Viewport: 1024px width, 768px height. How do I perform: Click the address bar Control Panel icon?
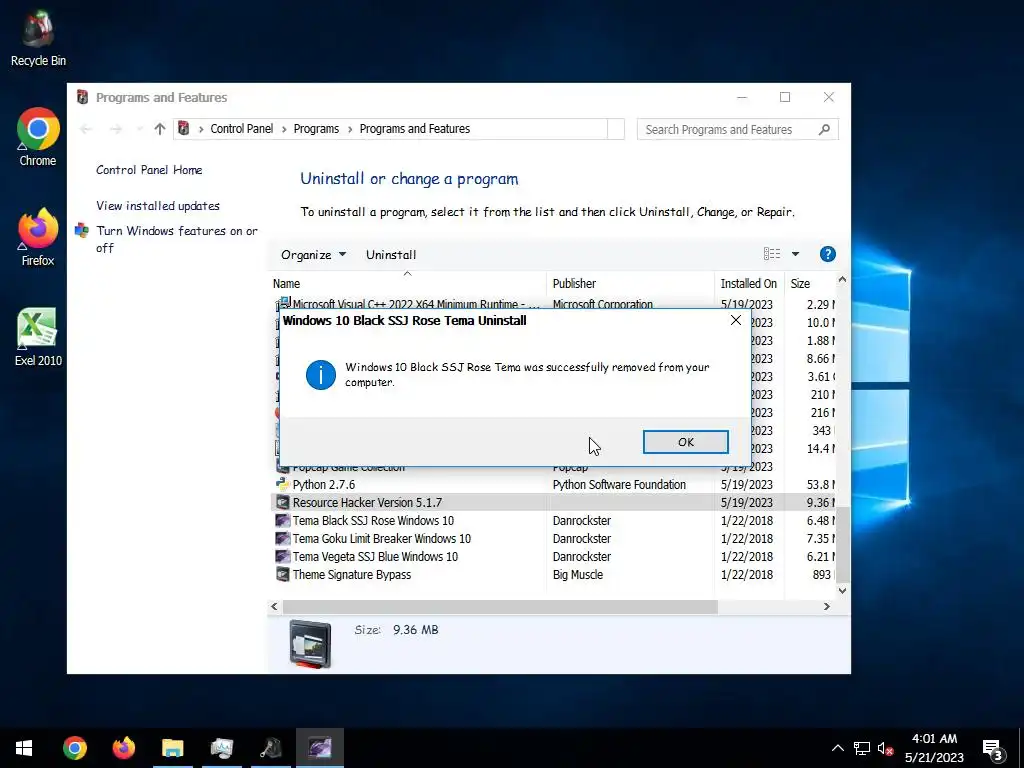coord(184,129)
